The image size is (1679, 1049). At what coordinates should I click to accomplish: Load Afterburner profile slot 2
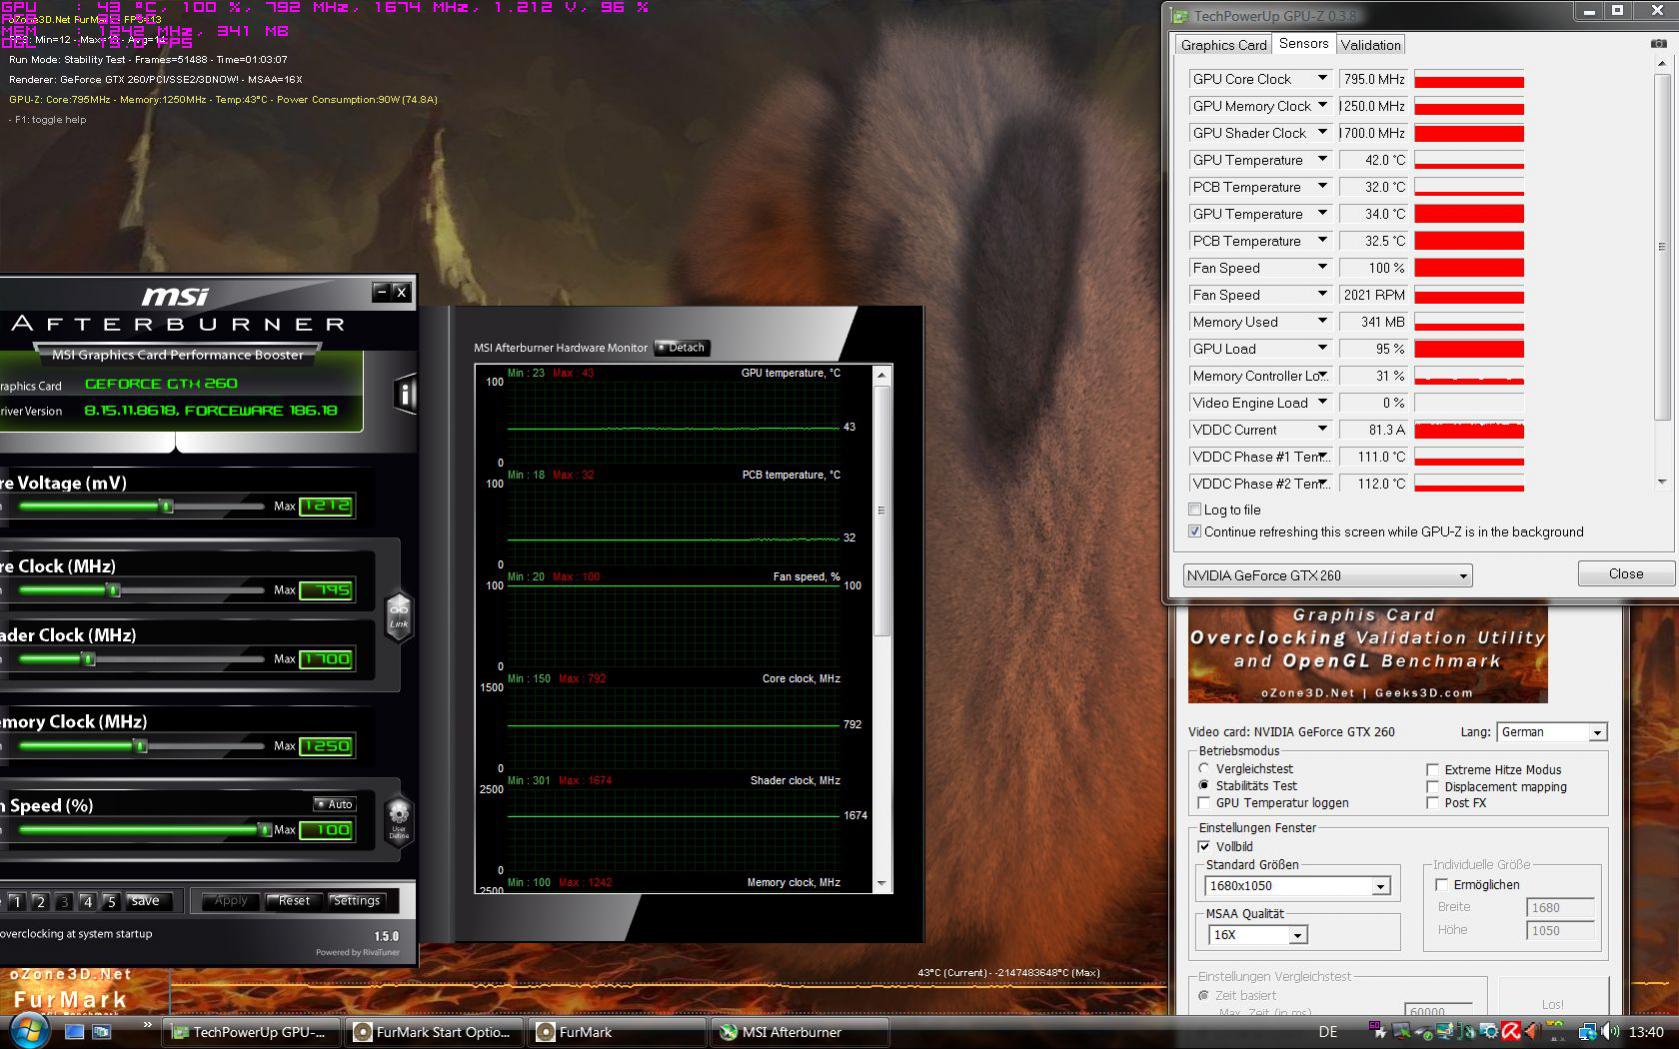pyautogui.click(x=40, y=902)
